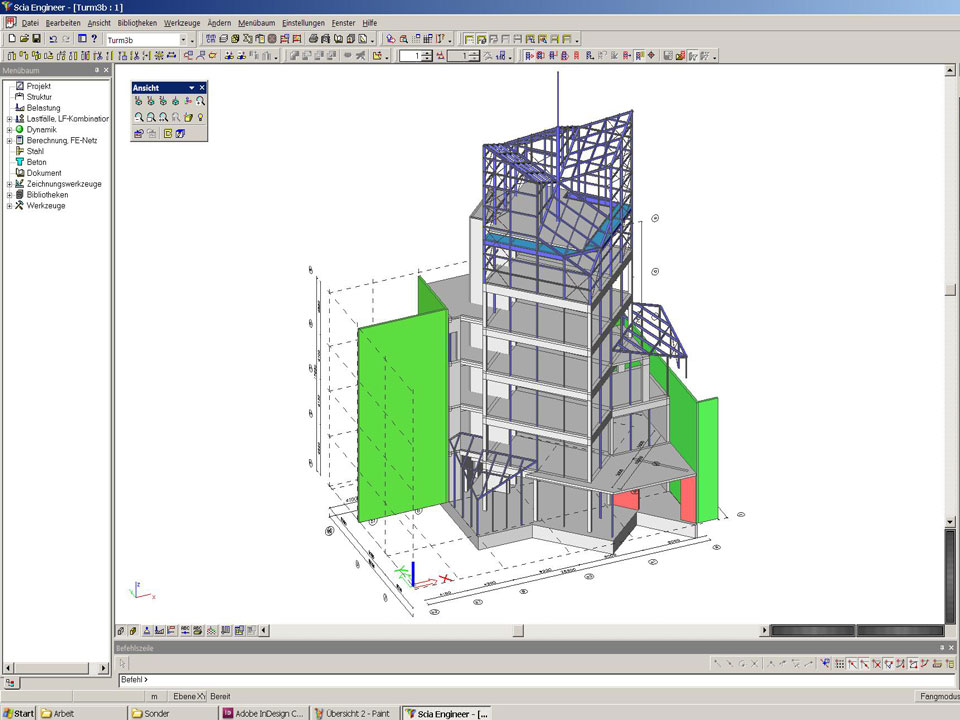Open help via the question mark icon

coord(94,39)
